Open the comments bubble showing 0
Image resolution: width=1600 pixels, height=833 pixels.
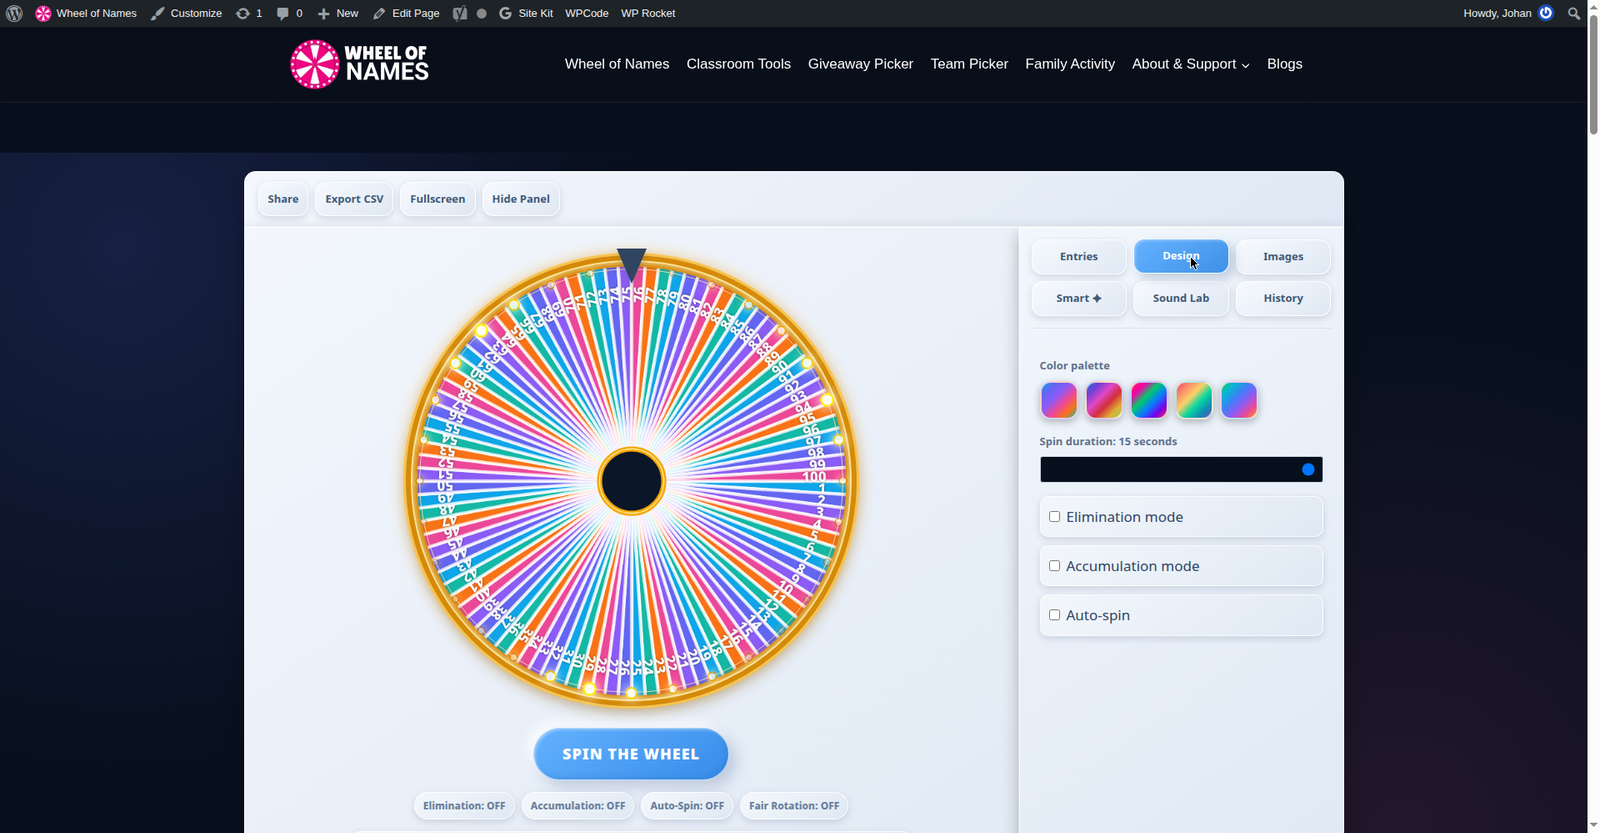[x=289, y=13]
